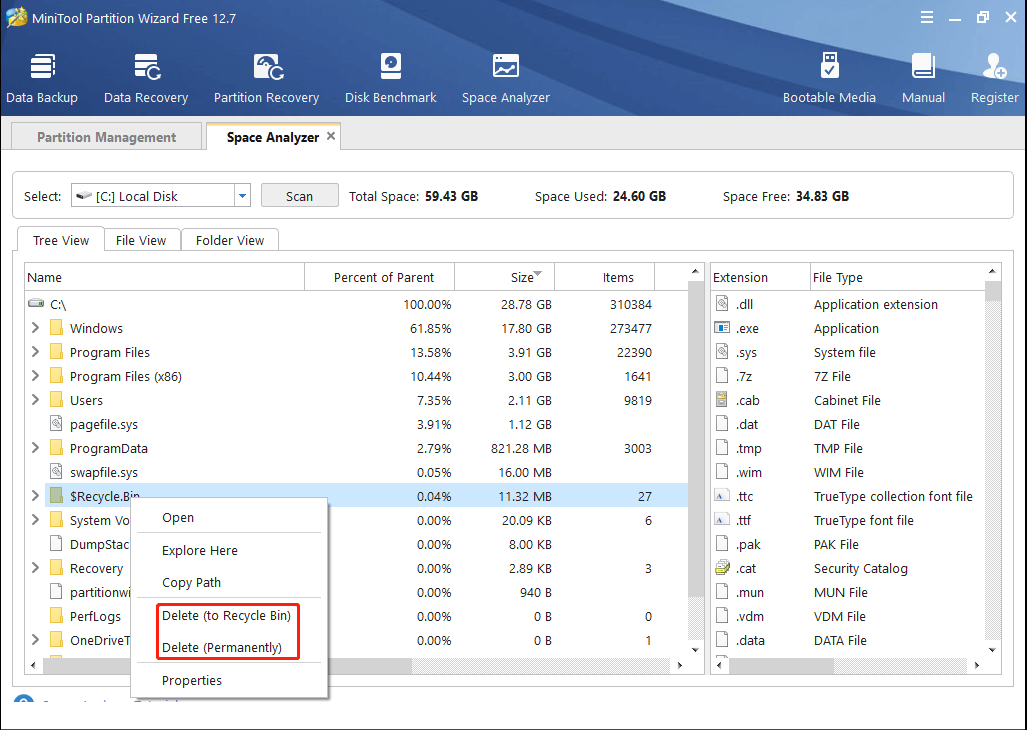Open Space Analyzer from the toolbar

(506, 79)
